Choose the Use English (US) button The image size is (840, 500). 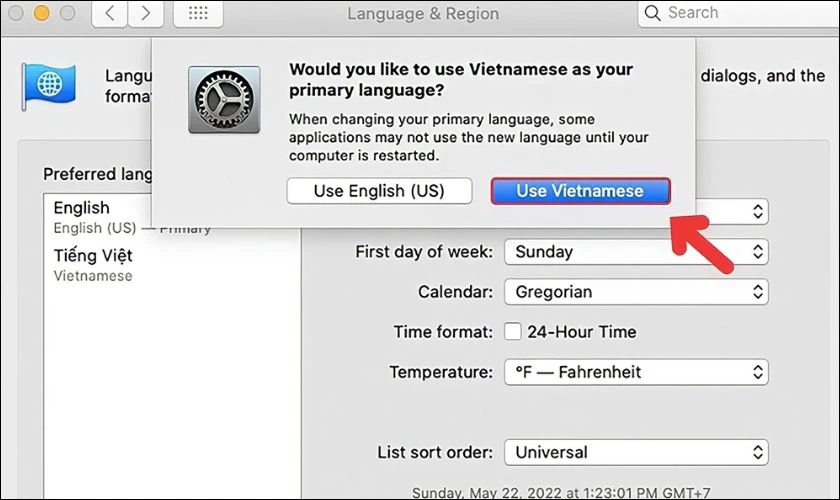(379, 191)
